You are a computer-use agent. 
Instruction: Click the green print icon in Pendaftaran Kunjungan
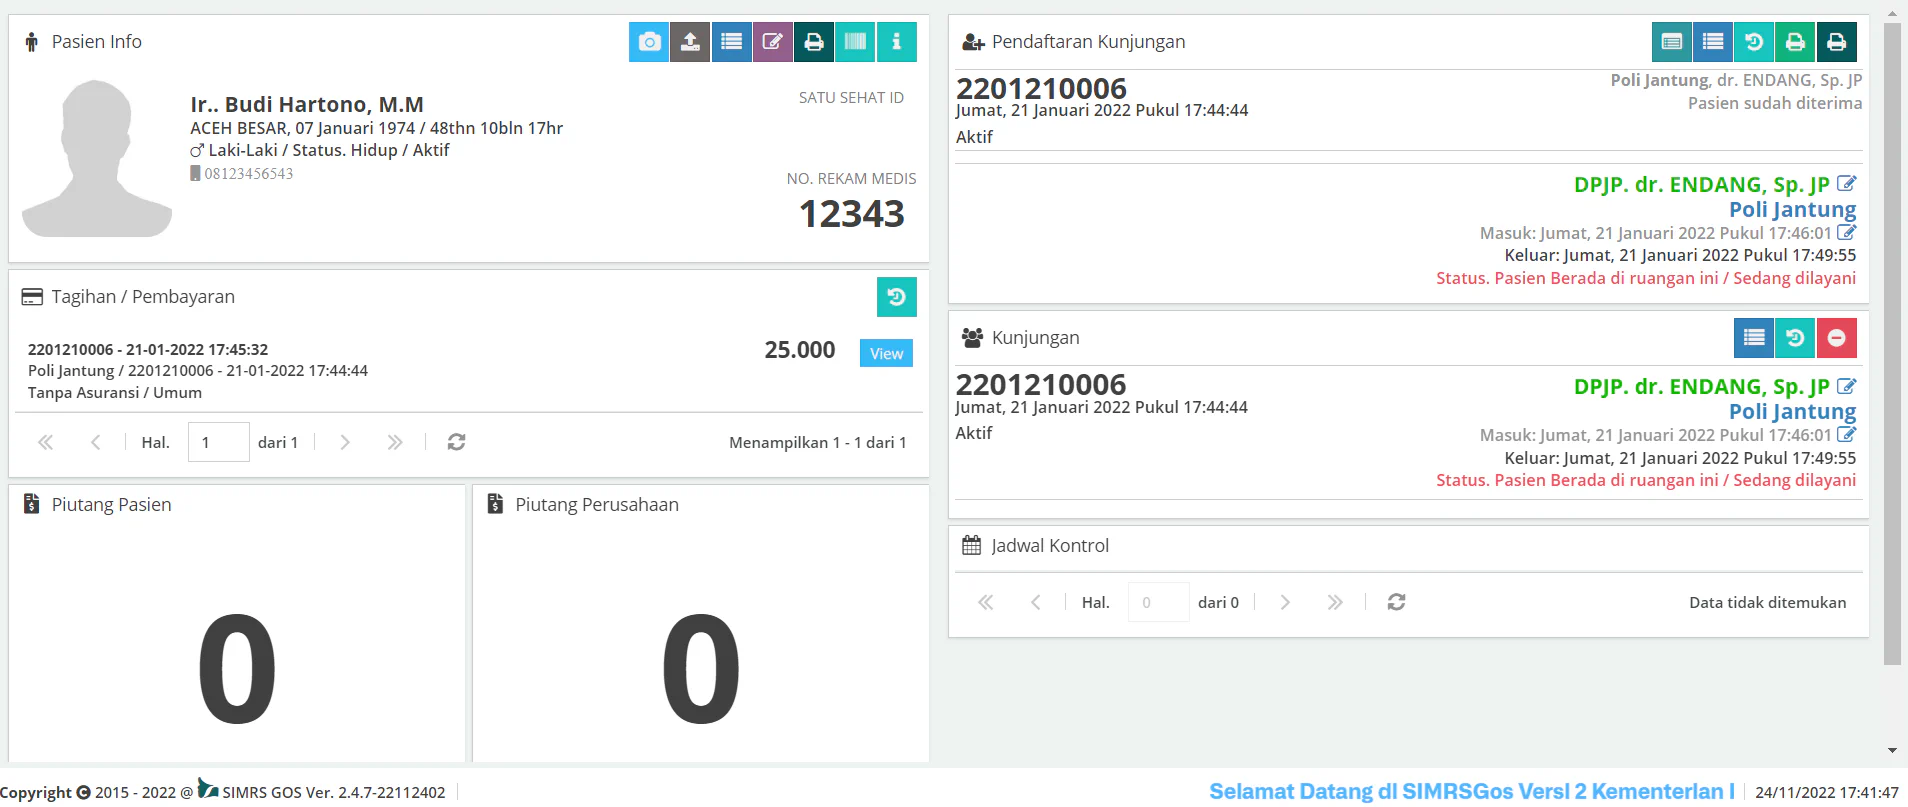(x=1796, y=42)
